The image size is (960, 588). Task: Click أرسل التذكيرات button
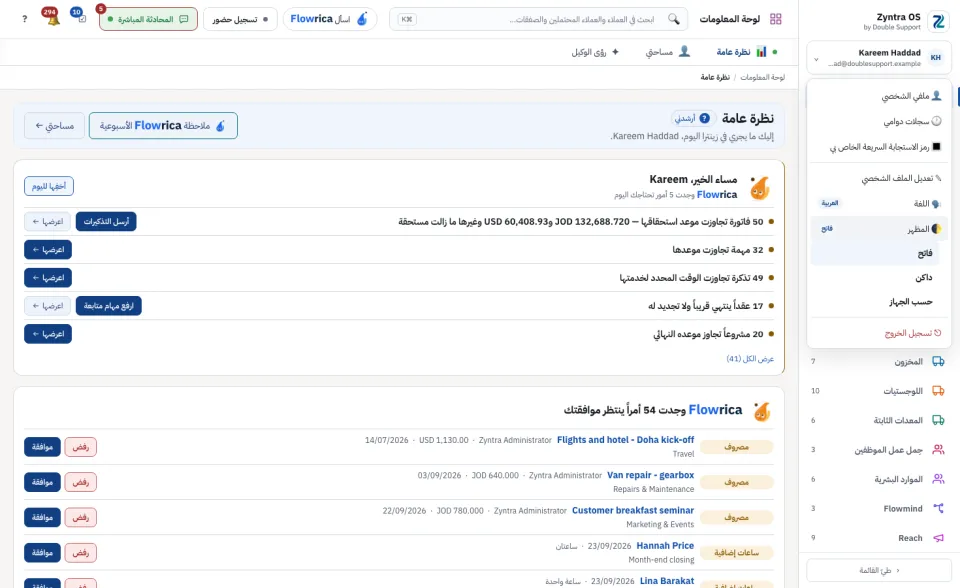[x=106, y=222]
